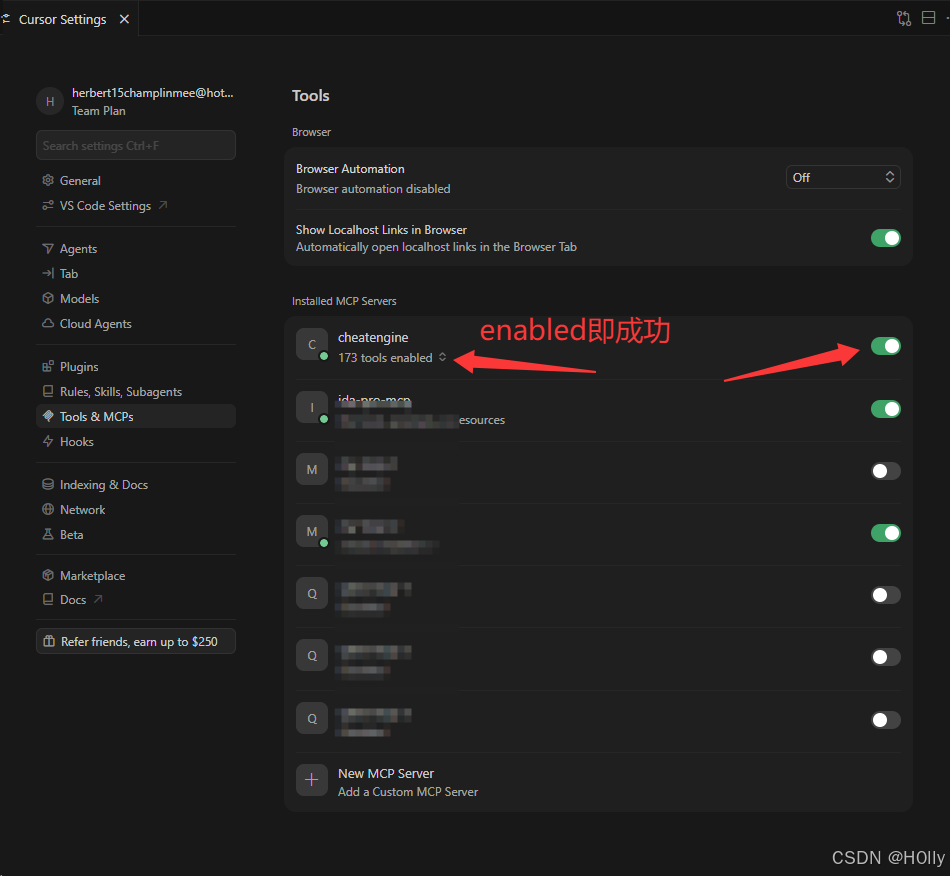Click the Tools & MCPs icon
The width and height of the screenshot is (950, 876).
point(48,416)
